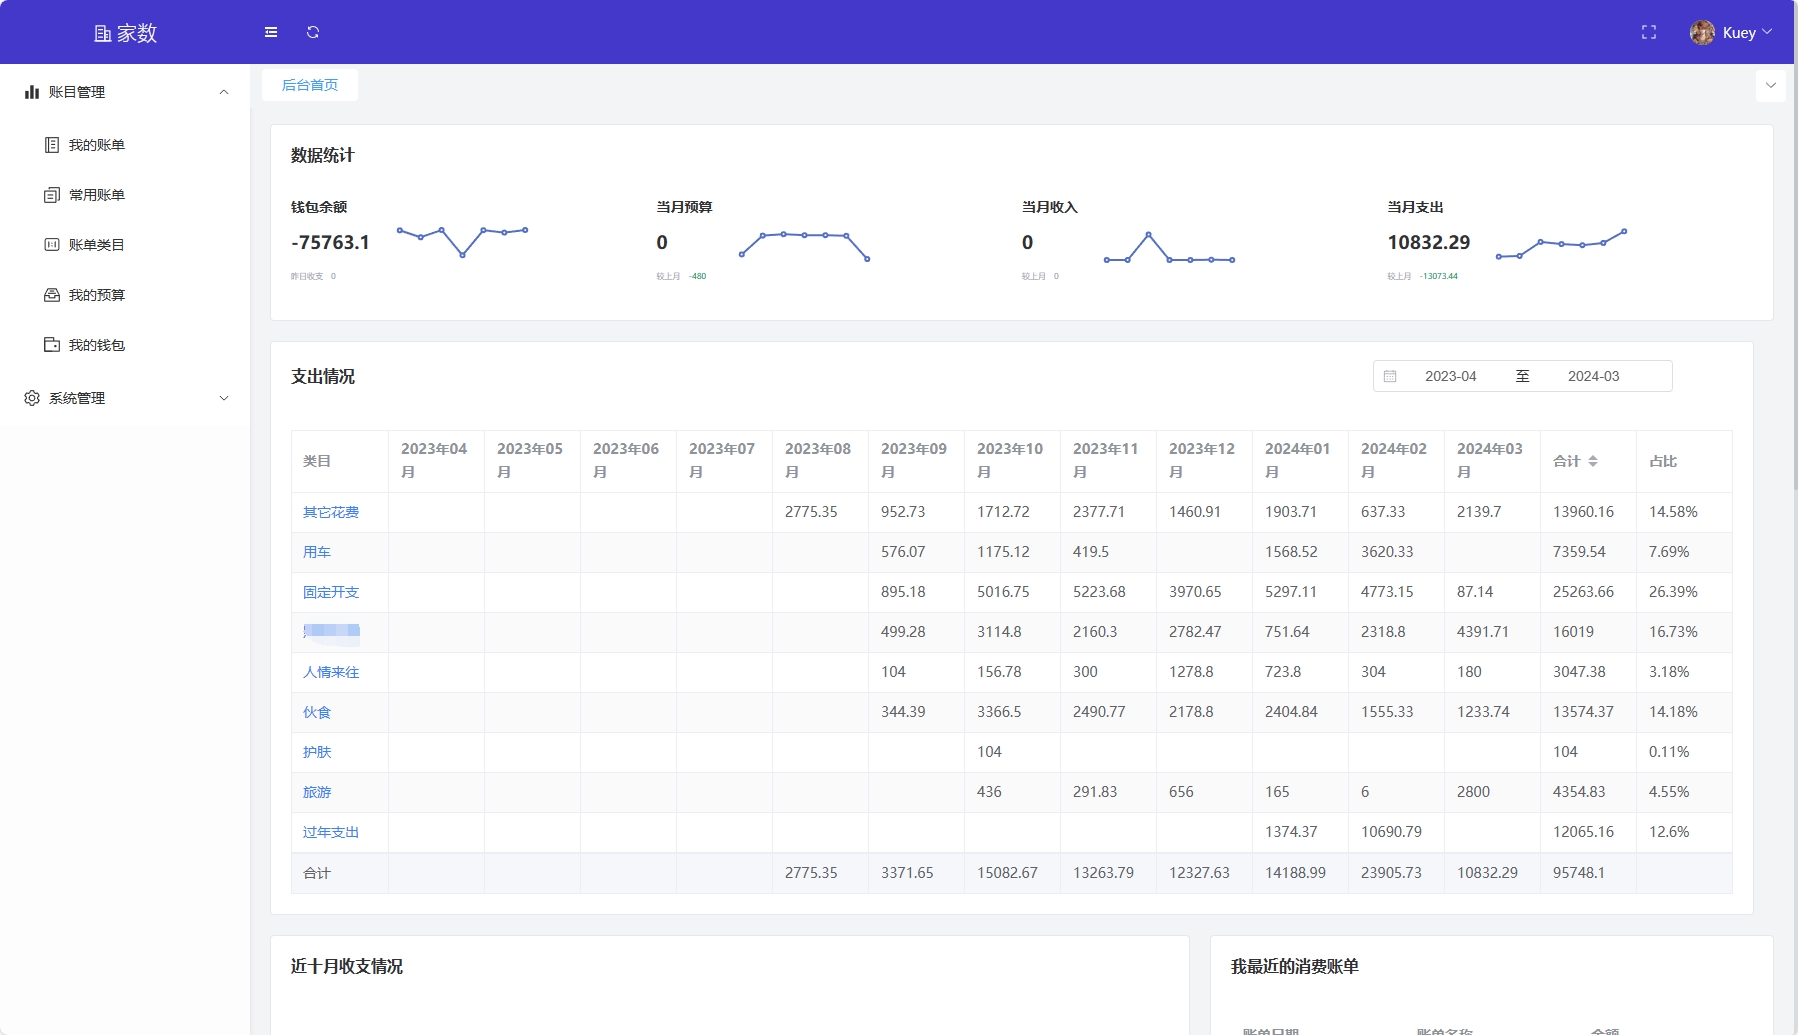This screenshot has height=1035, width=1798.
Task: Open 账单类目 menu item
Action: pos(125,245)
